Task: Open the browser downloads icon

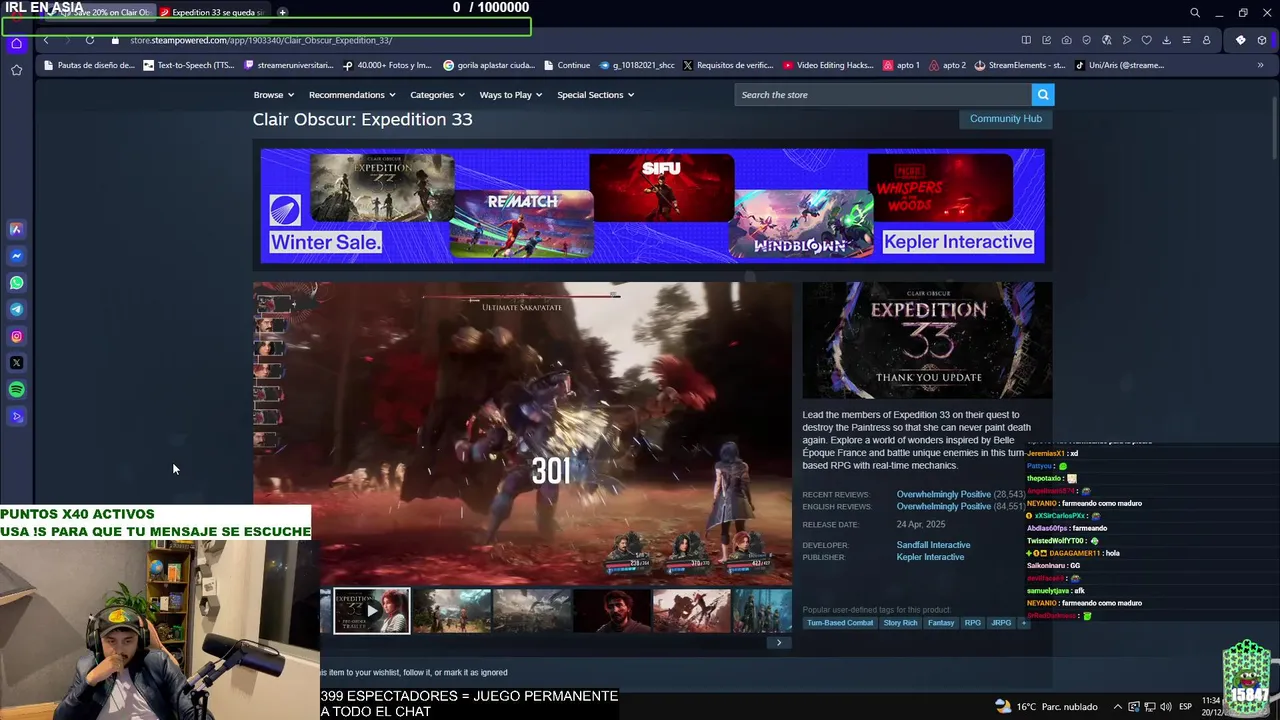Action: (x=1166, y=40)
